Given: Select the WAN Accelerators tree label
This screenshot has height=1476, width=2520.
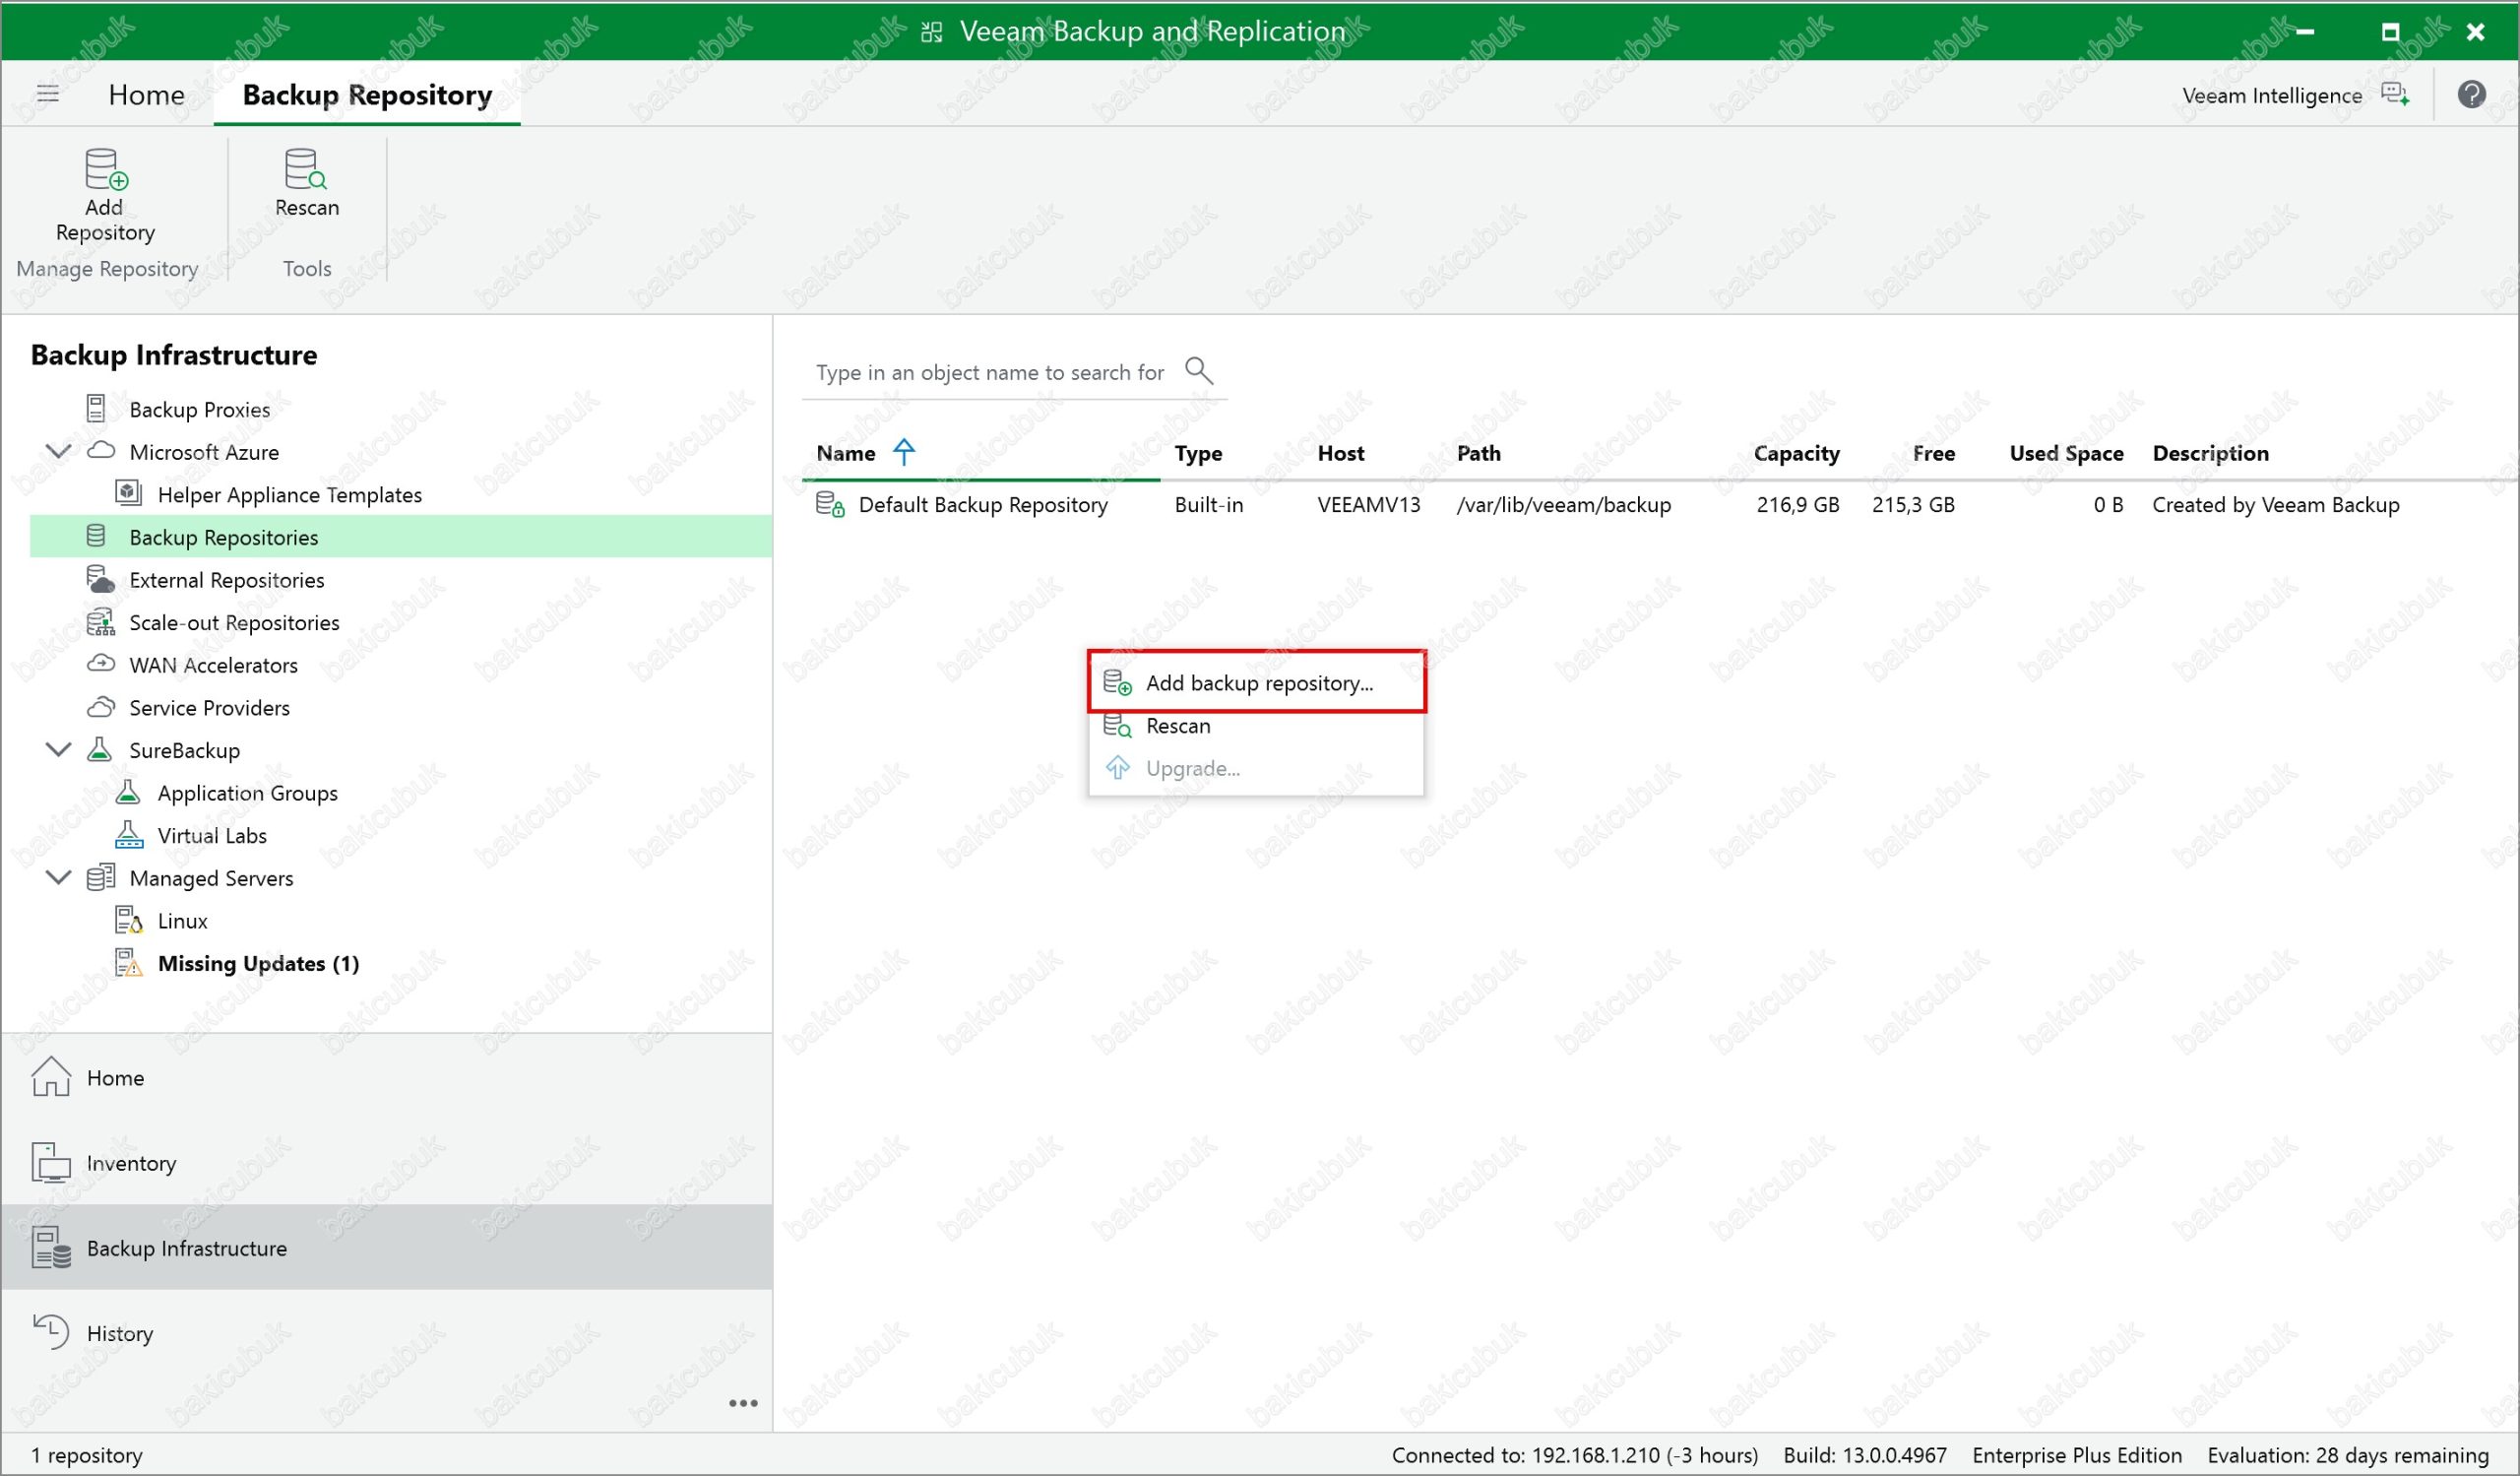Looking at the screenshot, I should point(213,664).
